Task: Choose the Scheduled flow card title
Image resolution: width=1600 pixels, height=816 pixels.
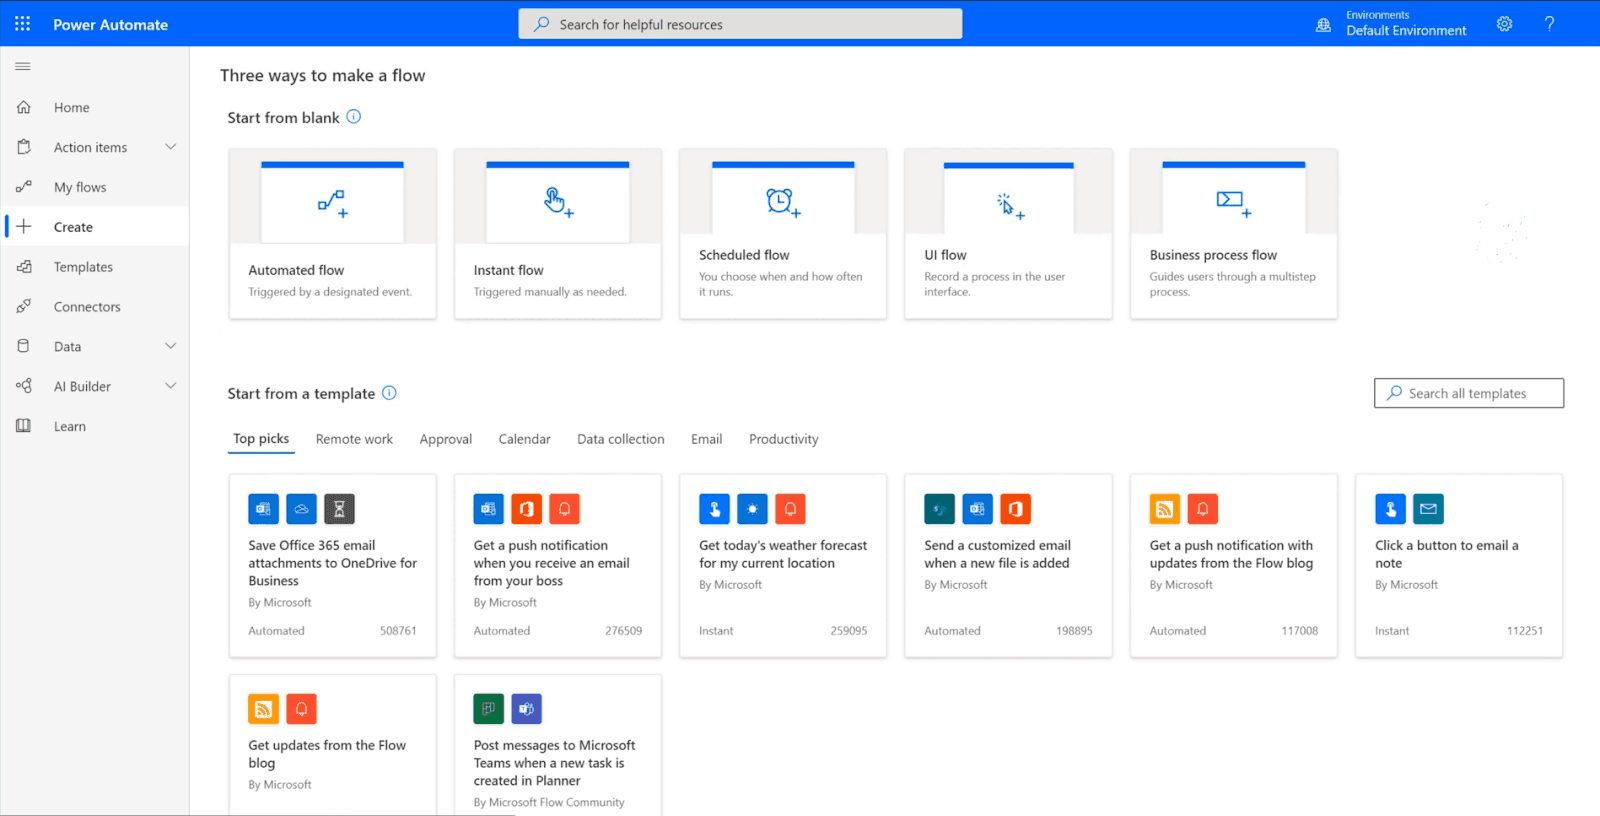Action: click(744, 255)
